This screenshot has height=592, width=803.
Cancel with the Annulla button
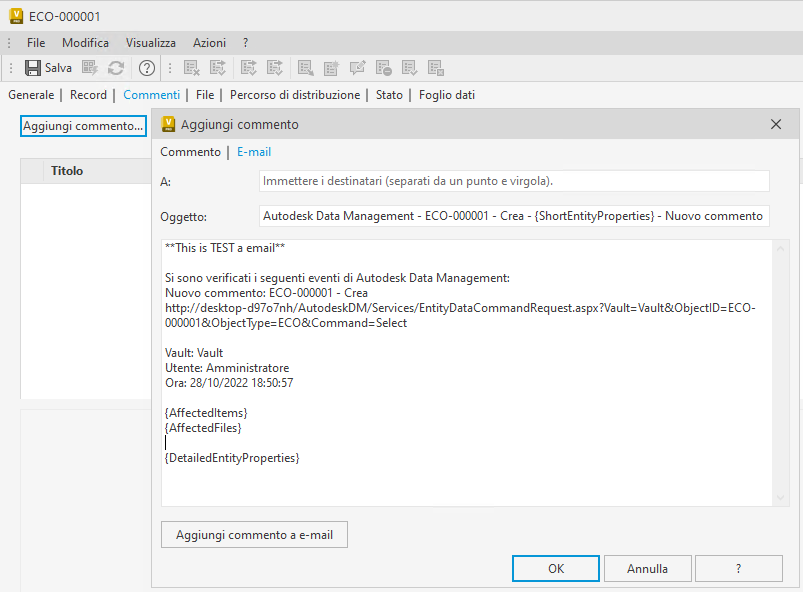pyautogui.click(x=647, y=568)
